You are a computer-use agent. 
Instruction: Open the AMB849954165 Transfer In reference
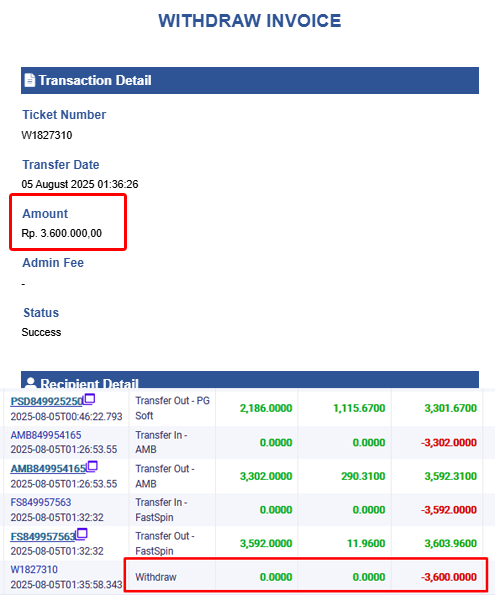46,435
